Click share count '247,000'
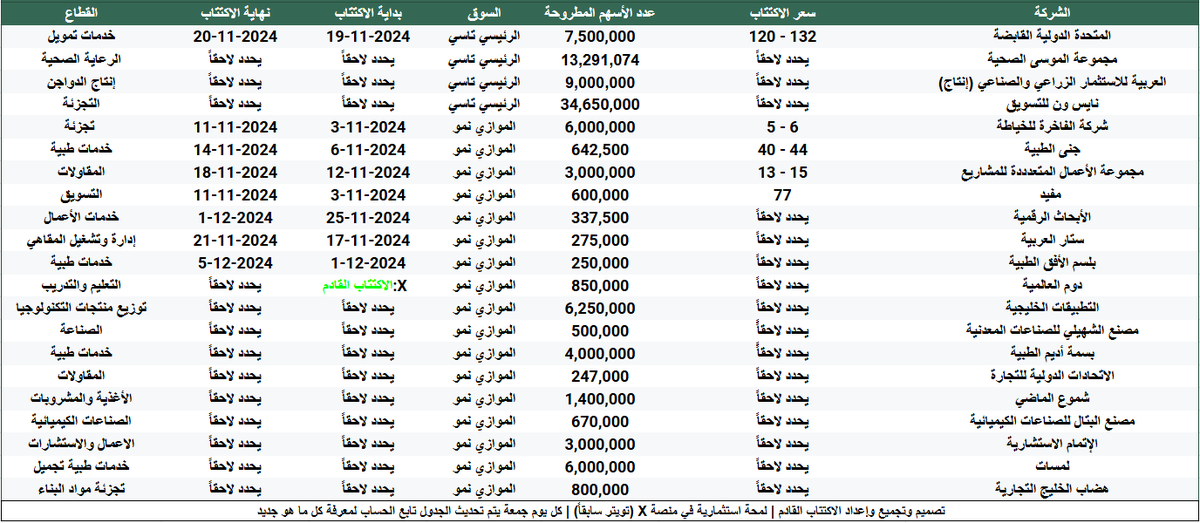Viewport: 1200px width, 523px height. click(x=601, y=377)
